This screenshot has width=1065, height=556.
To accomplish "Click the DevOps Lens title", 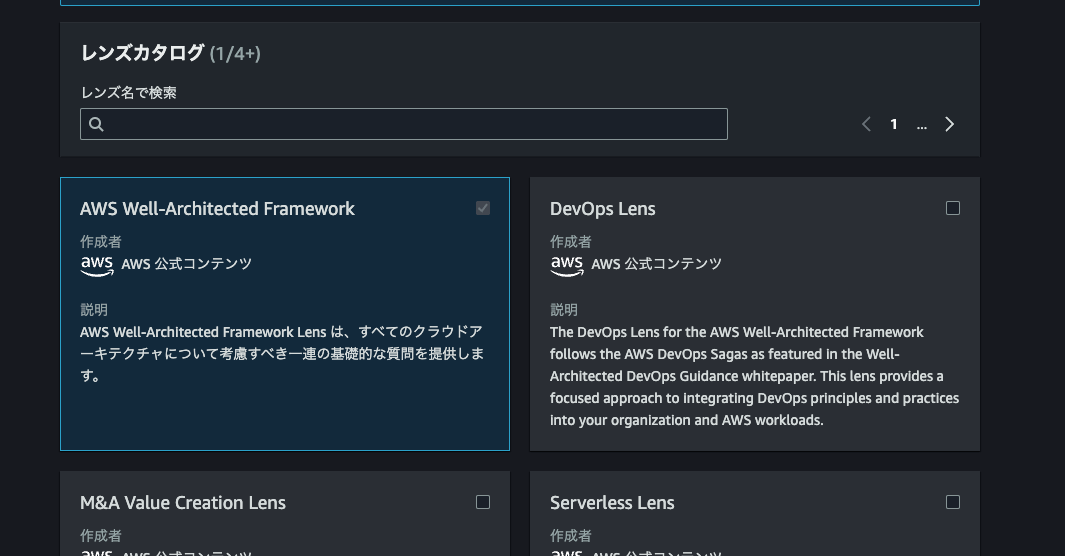I will 602,208.
